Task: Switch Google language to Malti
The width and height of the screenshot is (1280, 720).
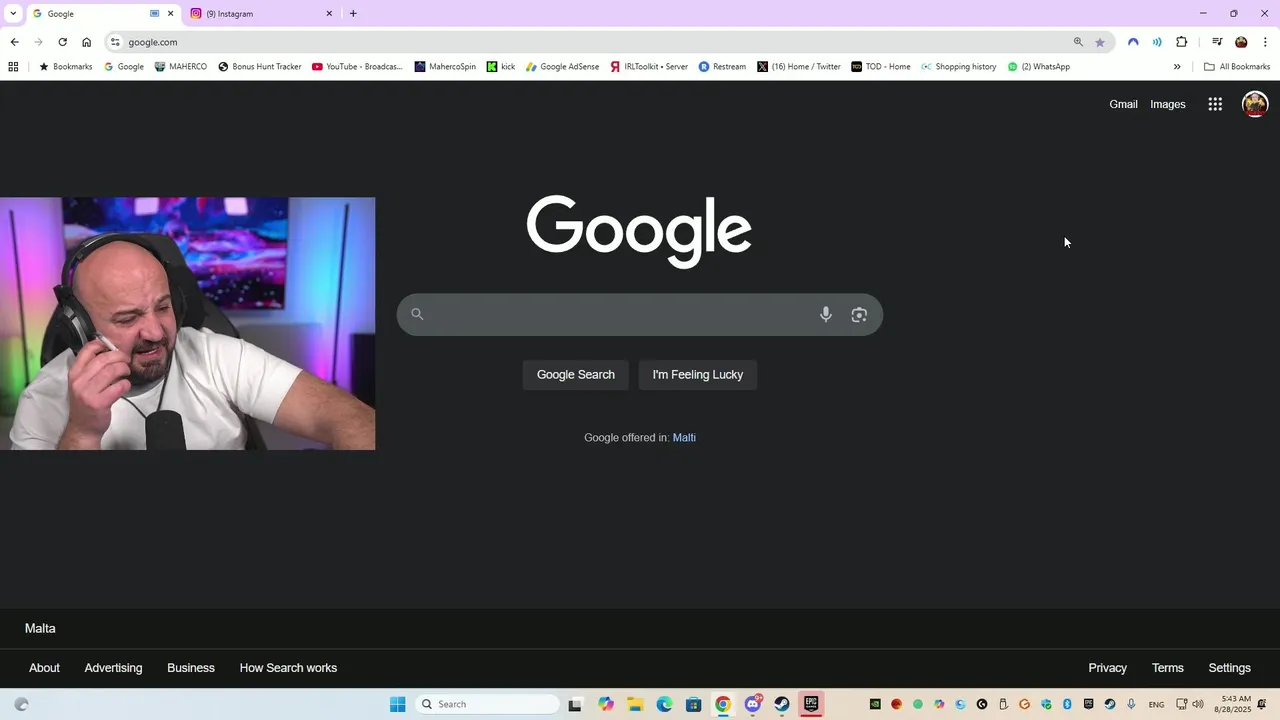Action: 684,438
